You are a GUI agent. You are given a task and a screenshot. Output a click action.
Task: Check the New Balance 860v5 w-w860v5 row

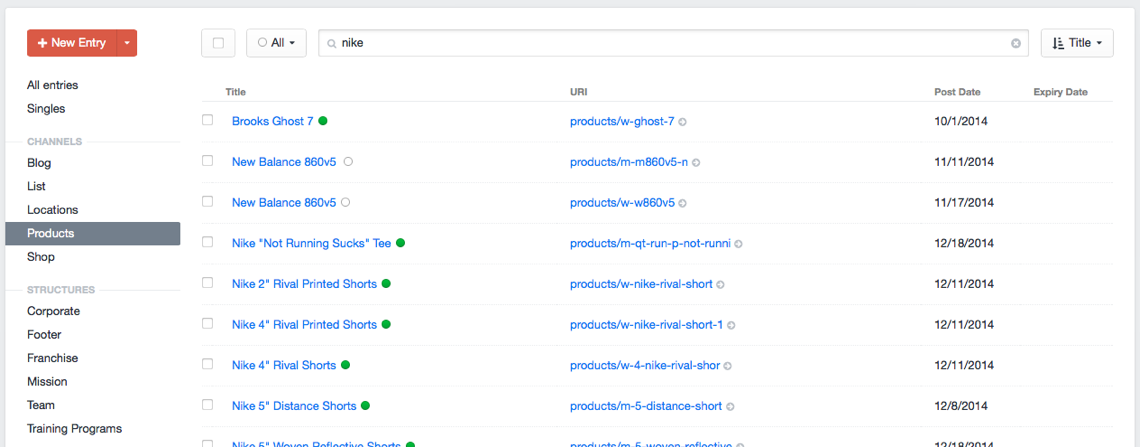click(208, 201)
